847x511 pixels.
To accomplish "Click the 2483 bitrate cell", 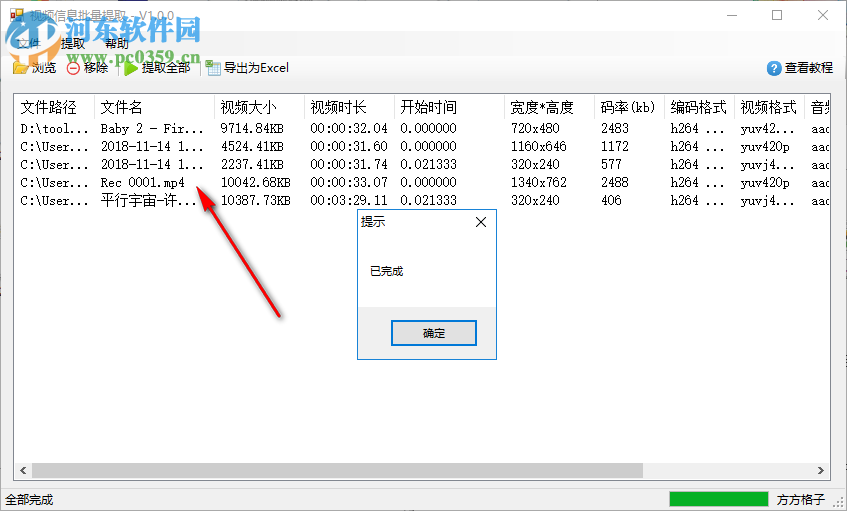I will (x=615, y=129).
